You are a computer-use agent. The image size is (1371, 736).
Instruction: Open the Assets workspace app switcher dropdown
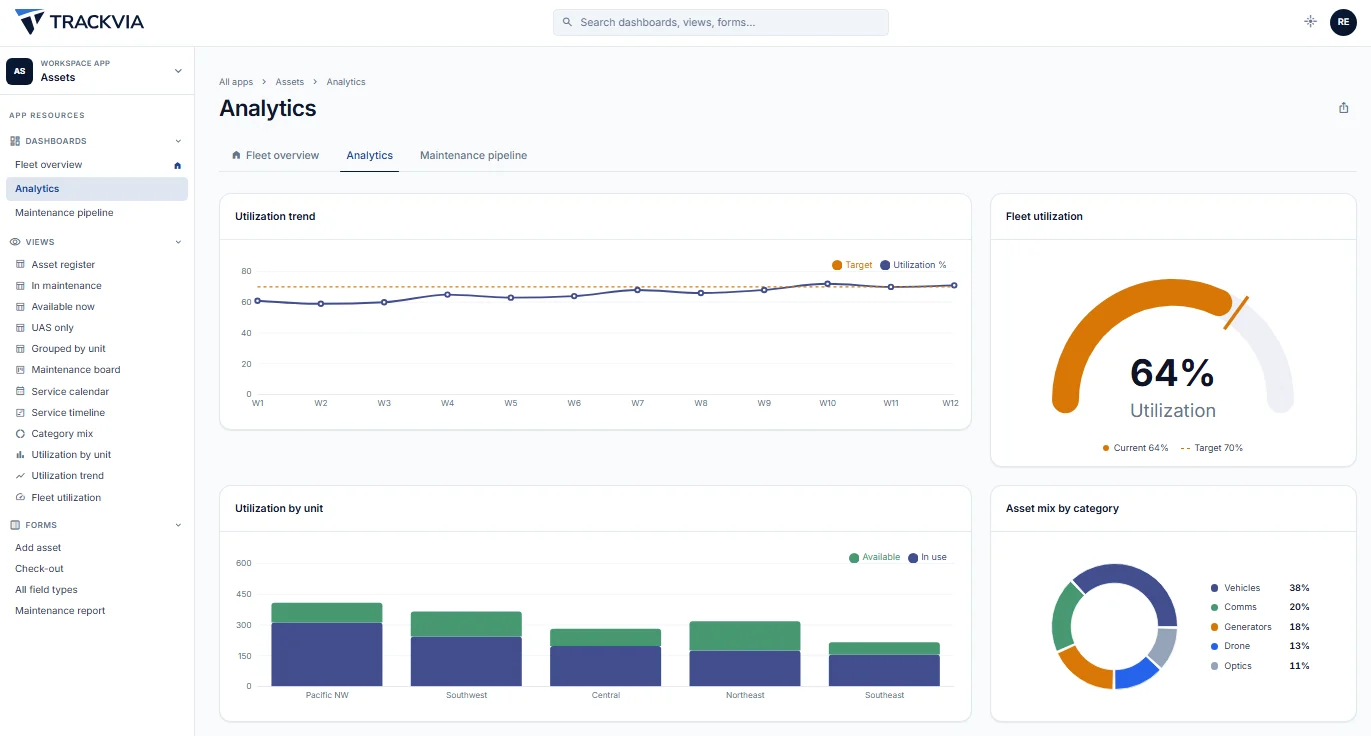(x=97, y=71)
